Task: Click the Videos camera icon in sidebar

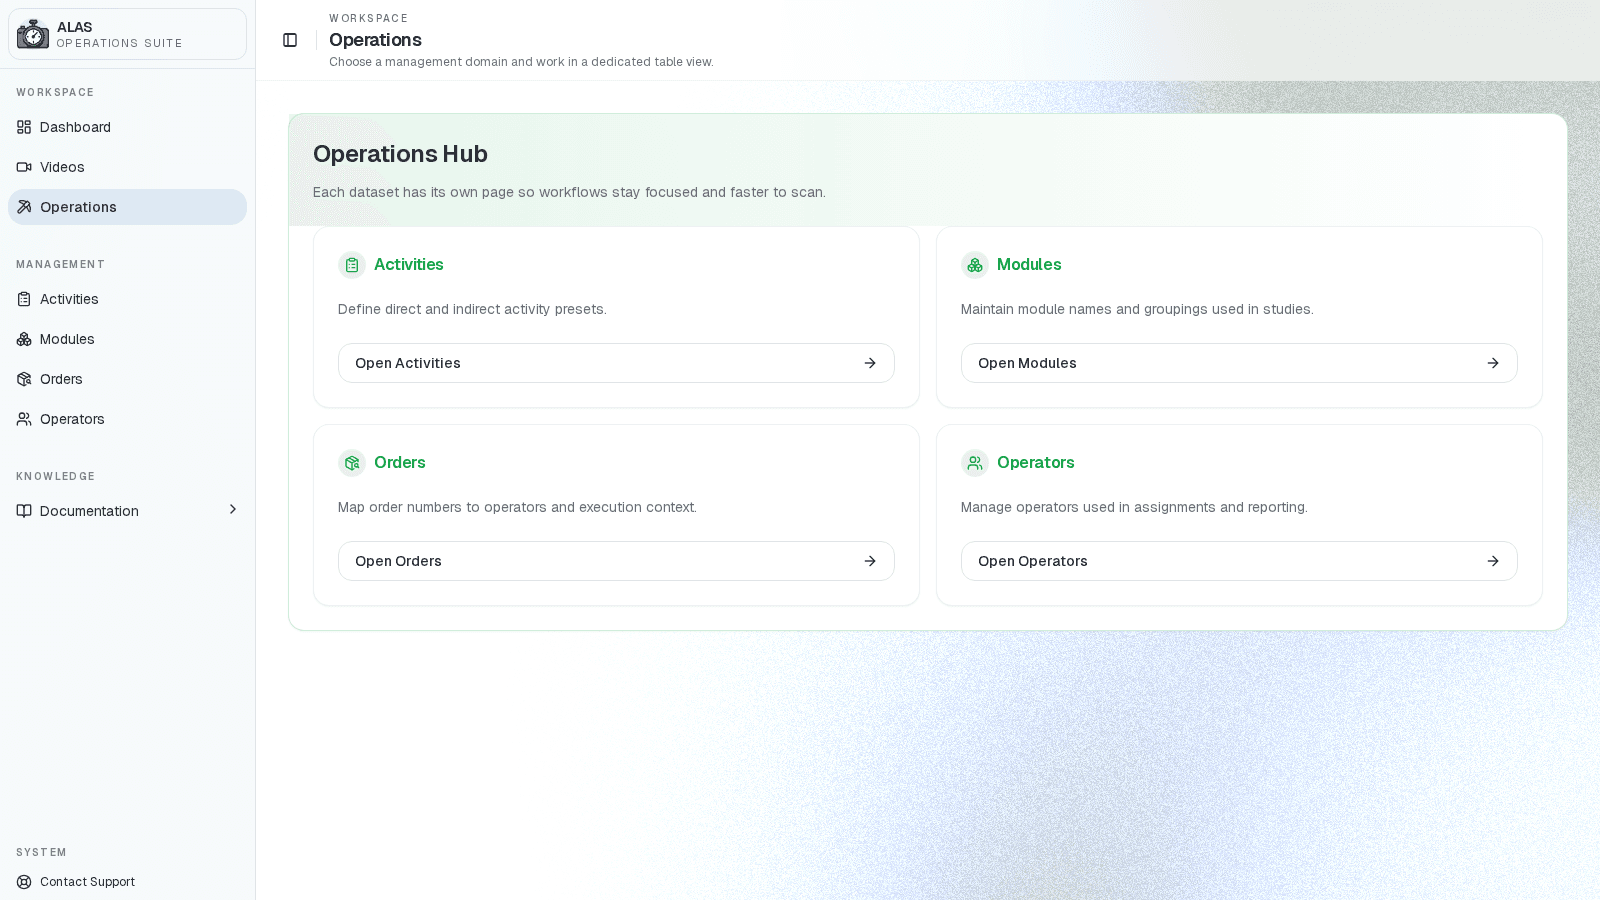Action: pyautogui.click(x=24, y=167)
